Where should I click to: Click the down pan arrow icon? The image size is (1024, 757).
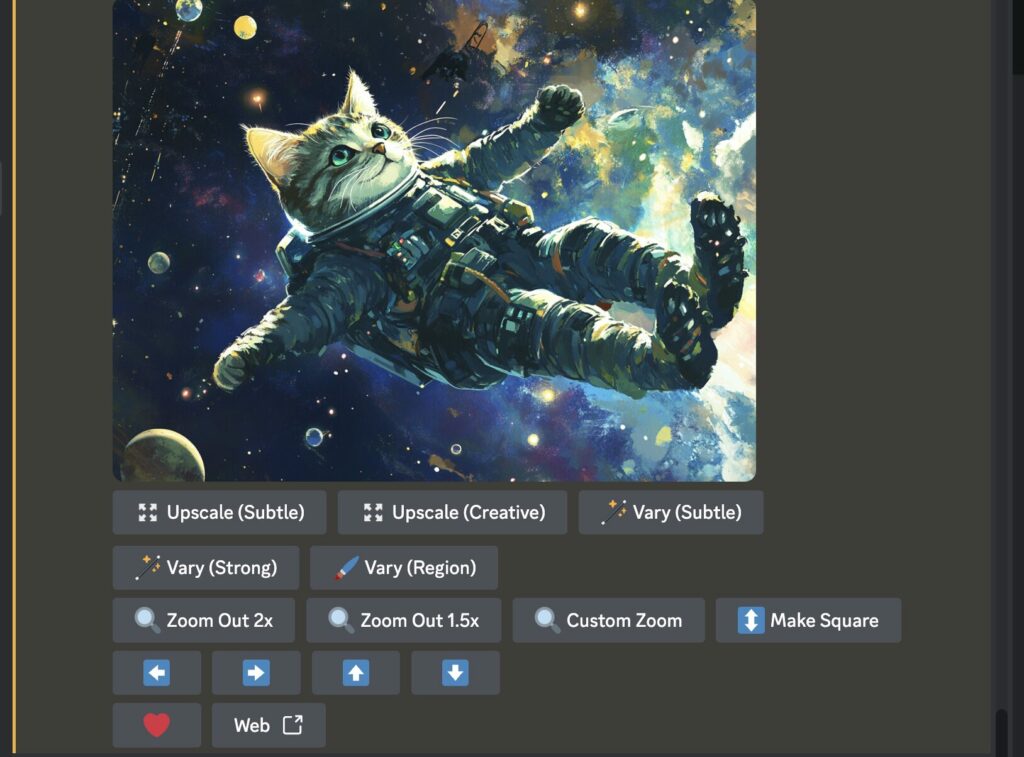455,672
